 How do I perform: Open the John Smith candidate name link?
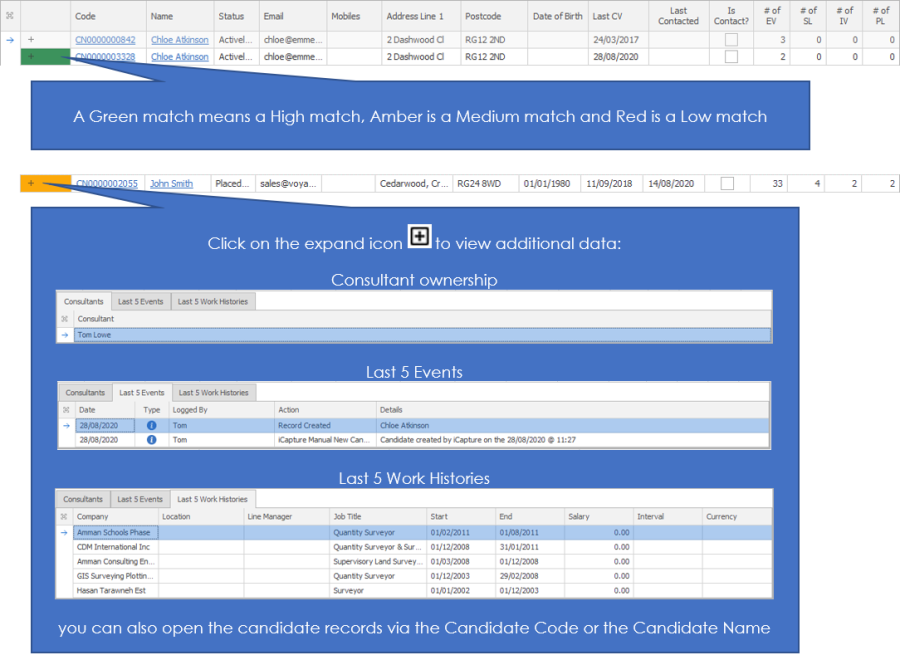[171, 184]
